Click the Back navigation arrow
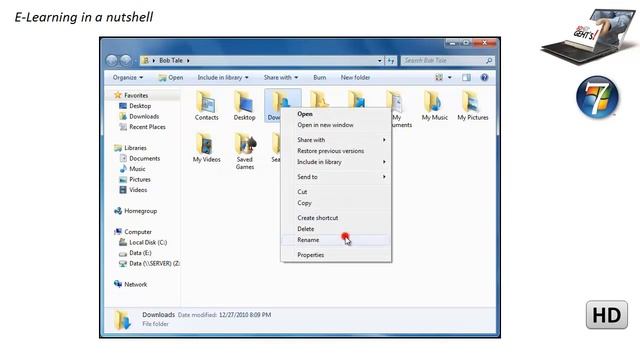Viewport: 640px width, 360px height. [112, 60]
